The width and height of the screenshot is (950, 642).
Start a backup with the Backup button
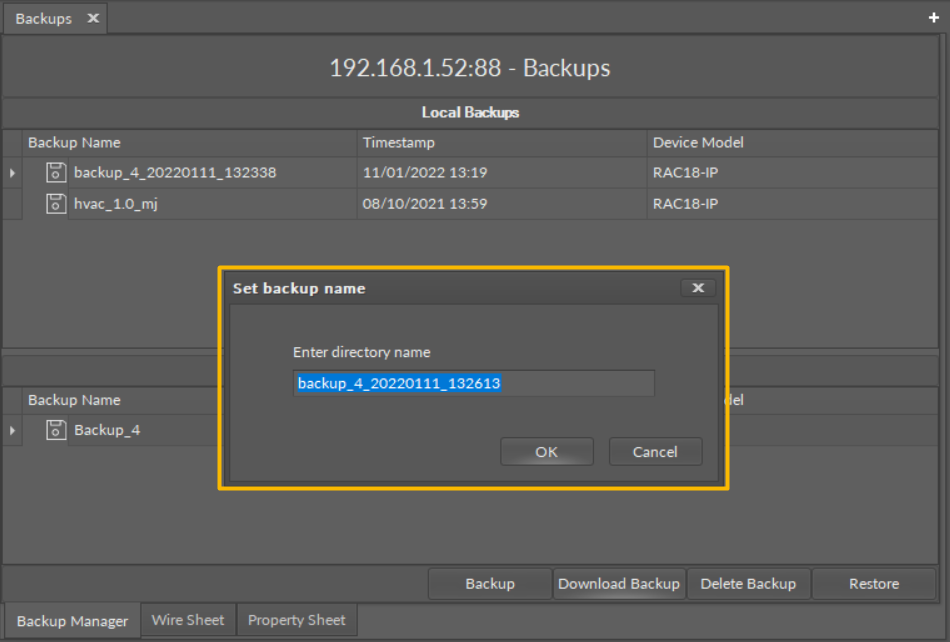(x=489, y=583)
